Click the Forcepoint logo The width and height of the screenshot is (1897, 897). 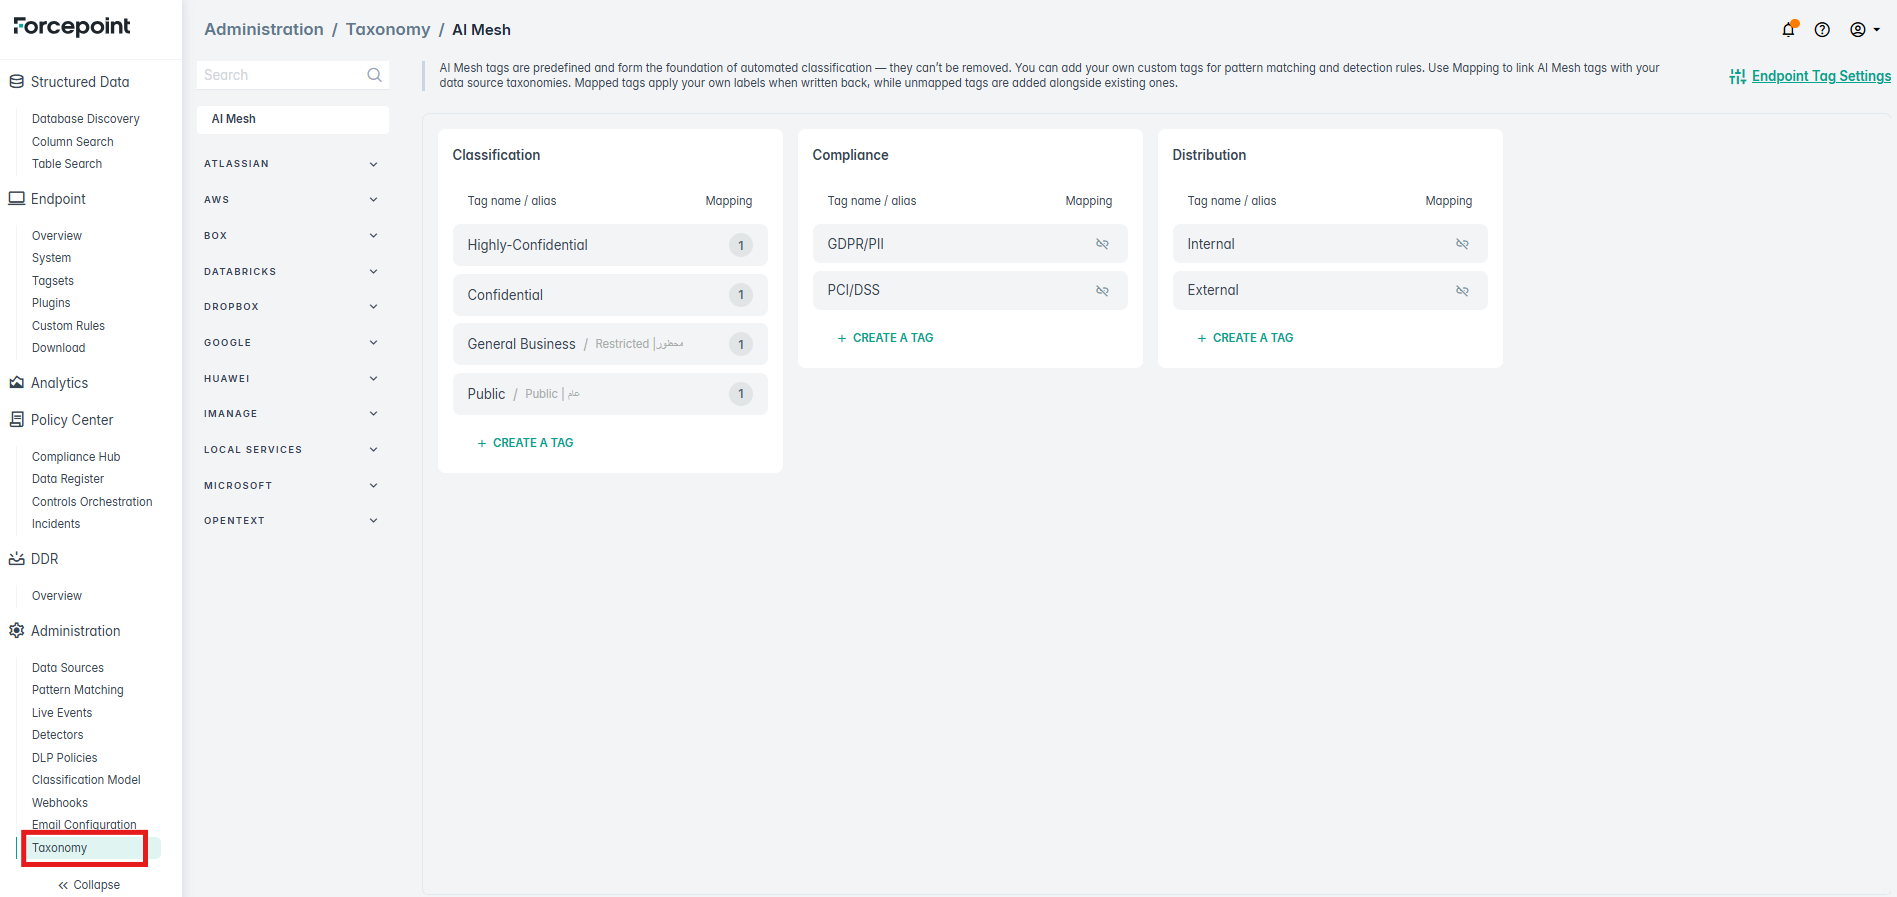tap(72, 27)
